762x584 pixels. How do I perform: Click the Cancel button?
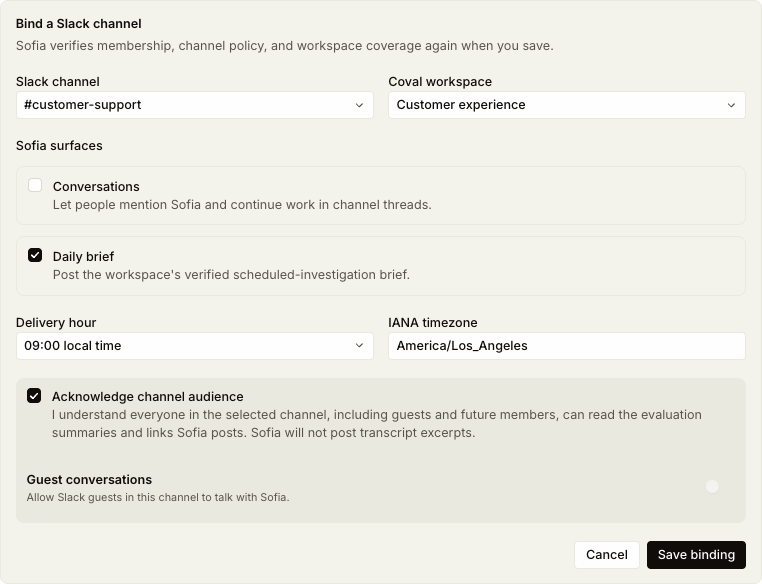[x=606, y=555]
